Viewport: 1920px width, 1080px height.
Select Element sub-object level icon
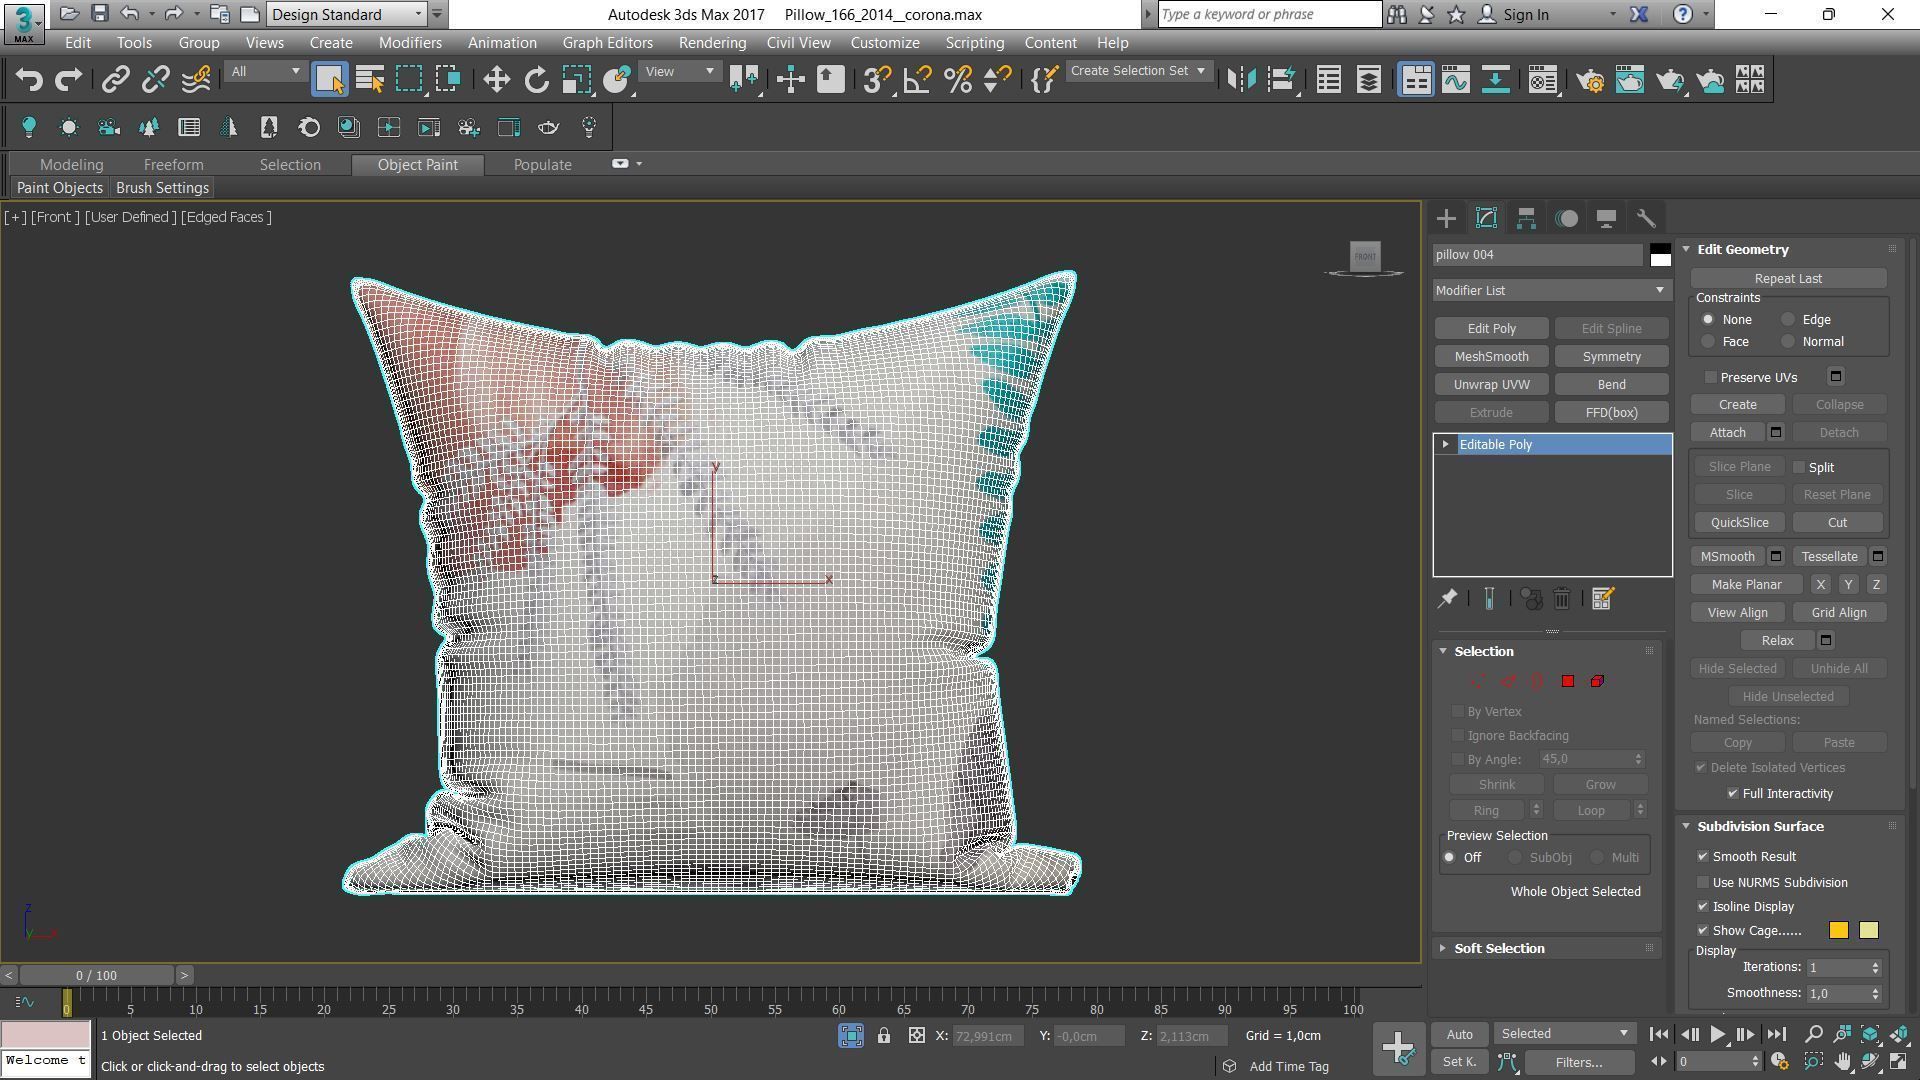(x=1597, y=682)
